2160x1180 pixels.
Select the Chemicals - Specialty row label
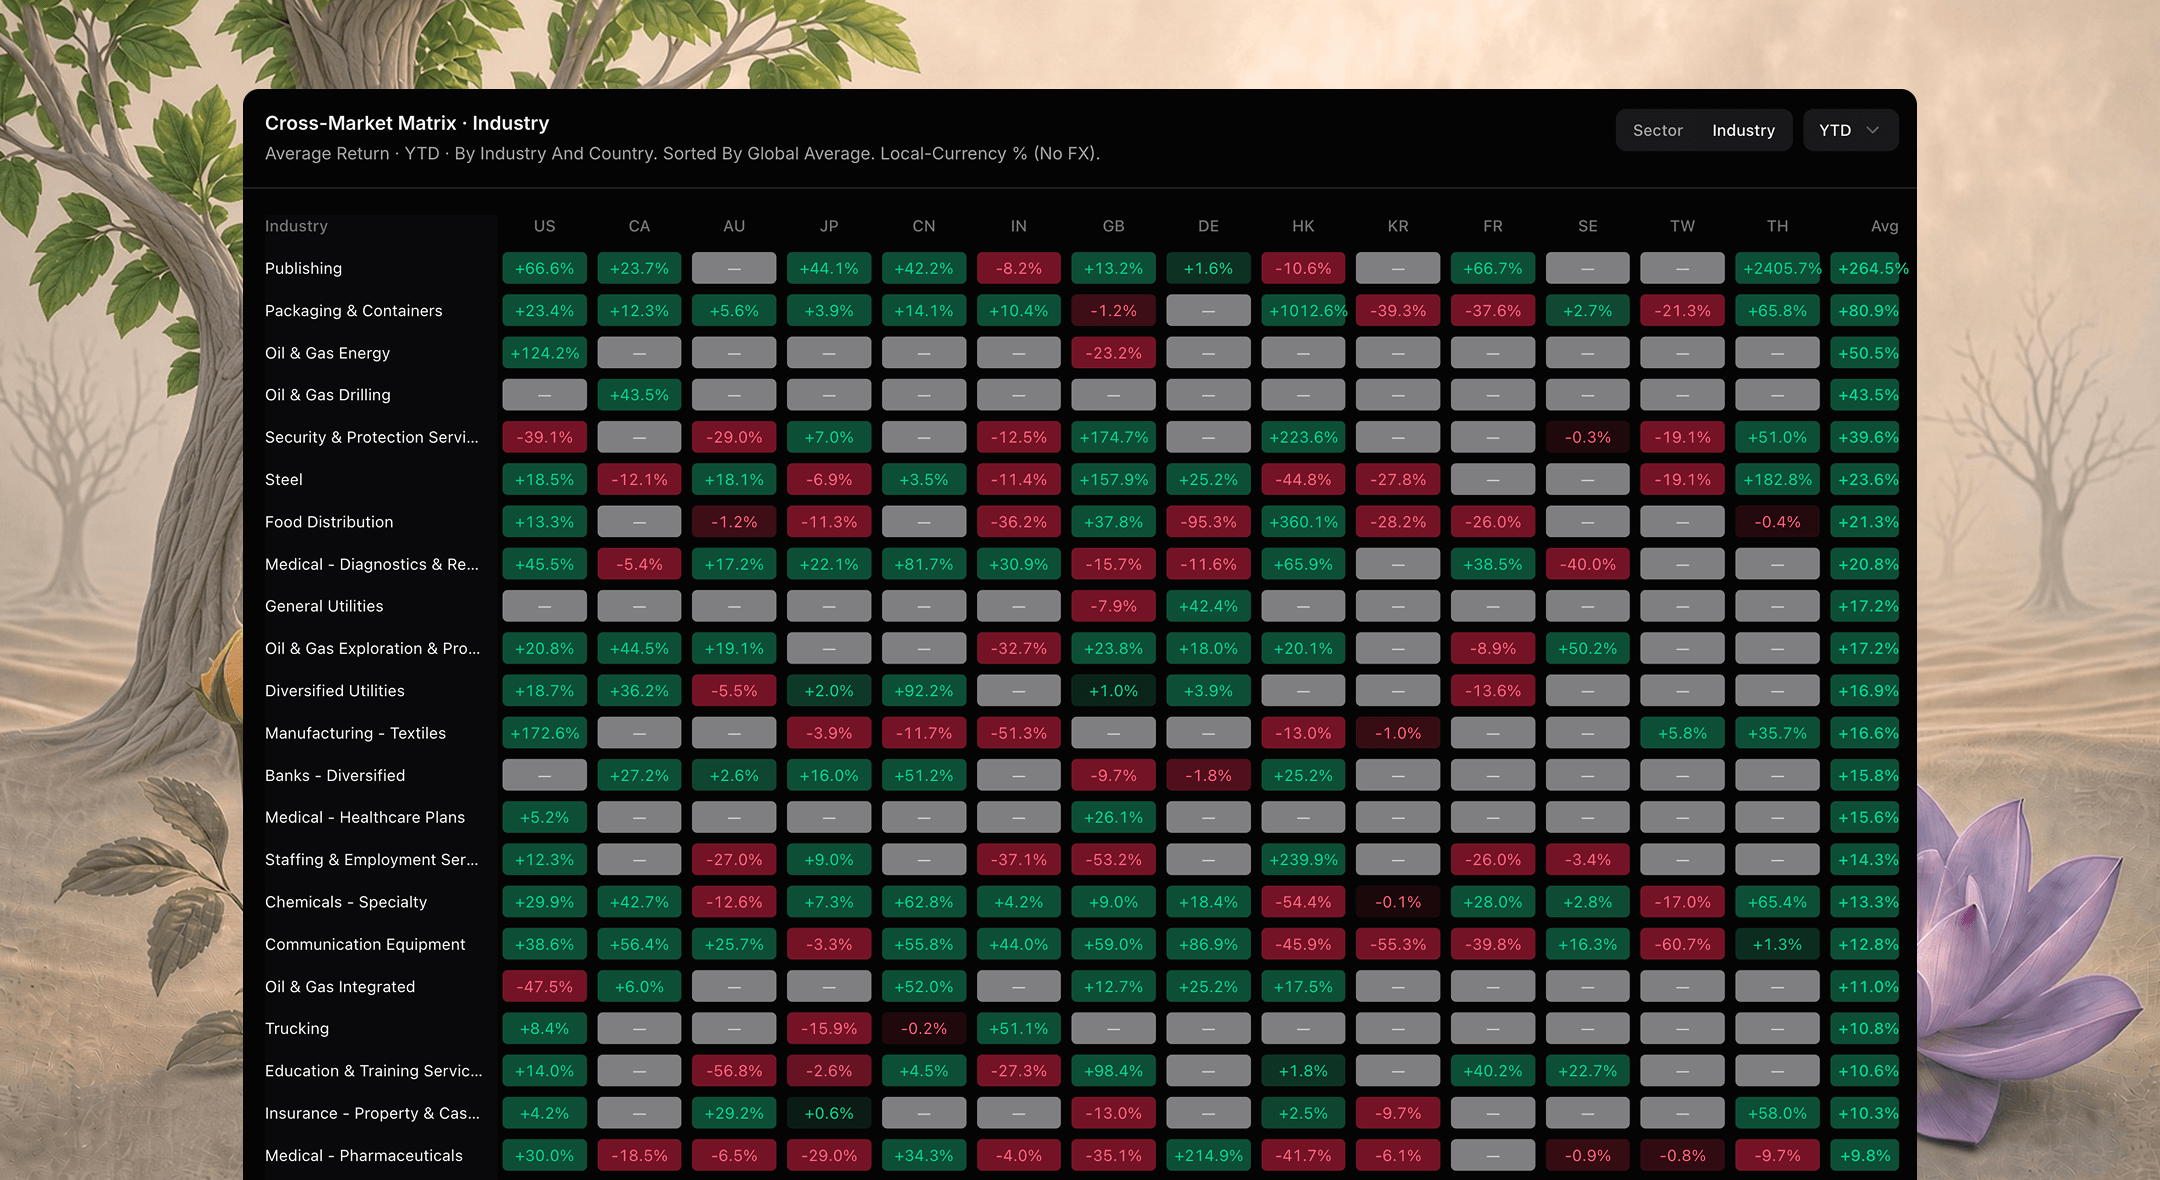click(x=346, y=902)
